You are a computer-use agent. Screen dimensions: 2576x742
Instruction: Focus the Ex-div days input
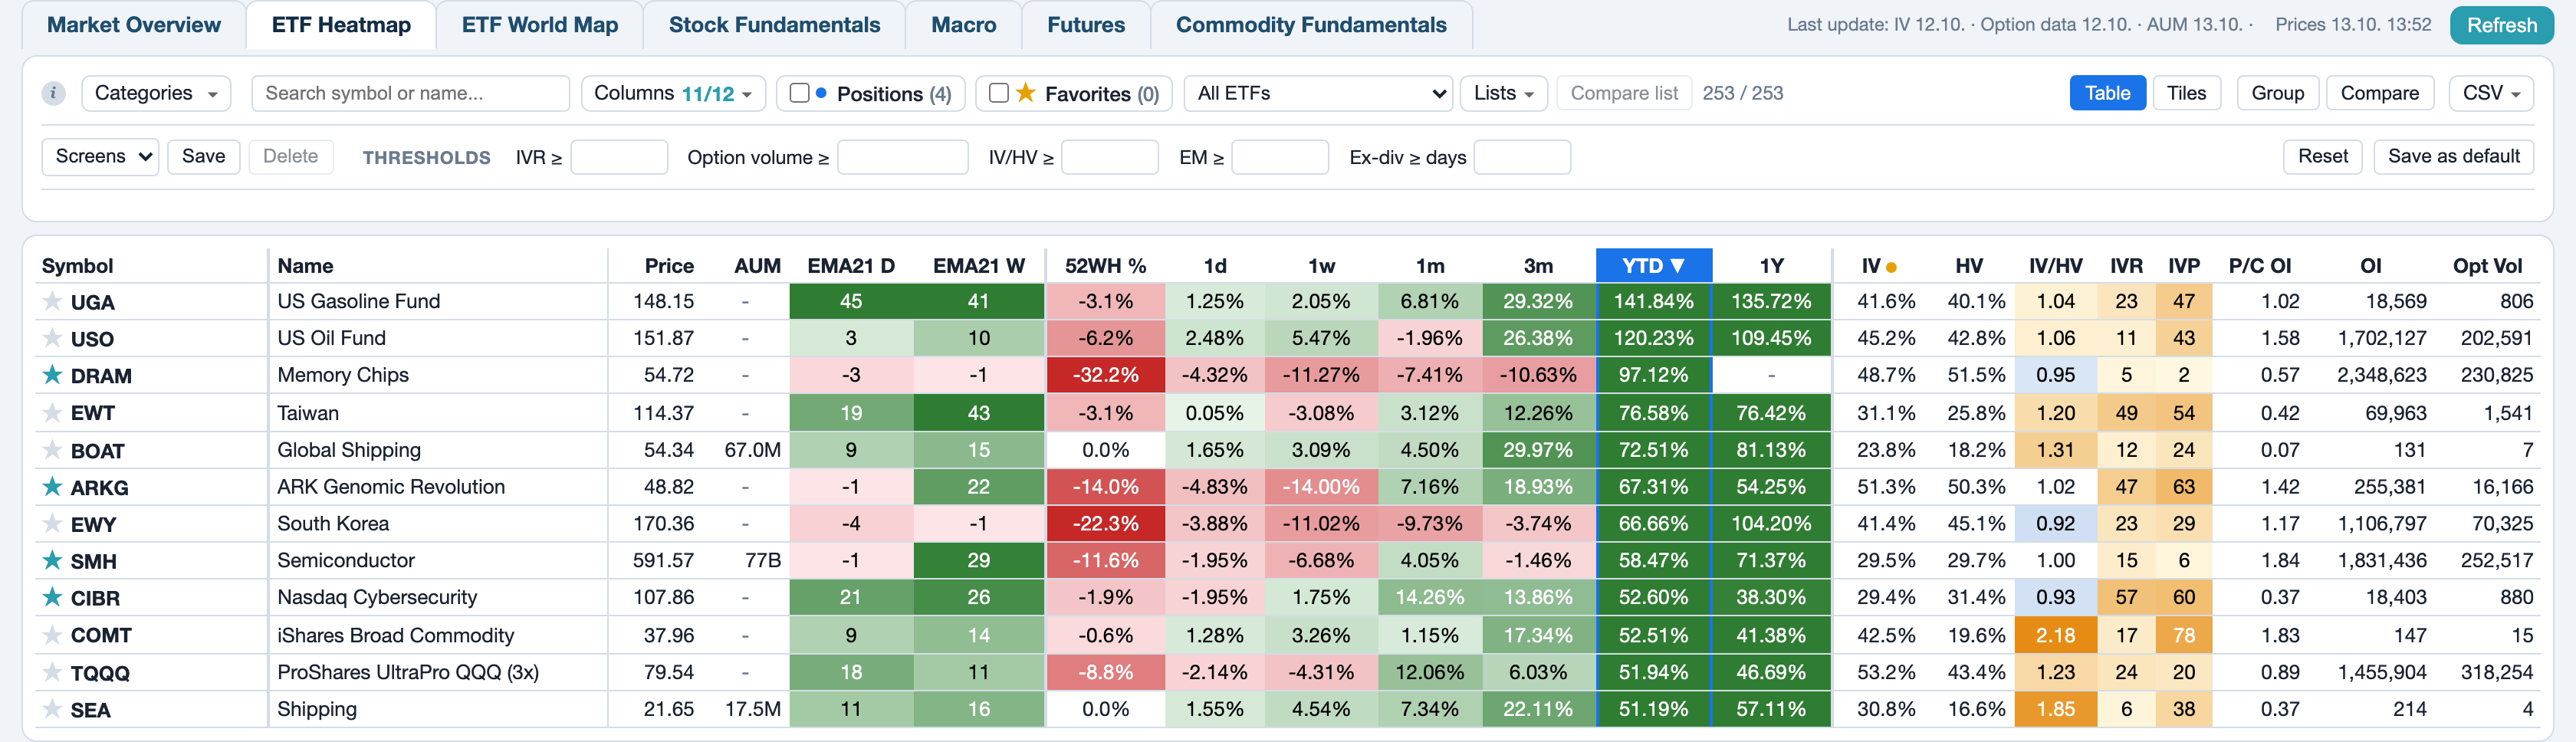(x=1522, y=157)
